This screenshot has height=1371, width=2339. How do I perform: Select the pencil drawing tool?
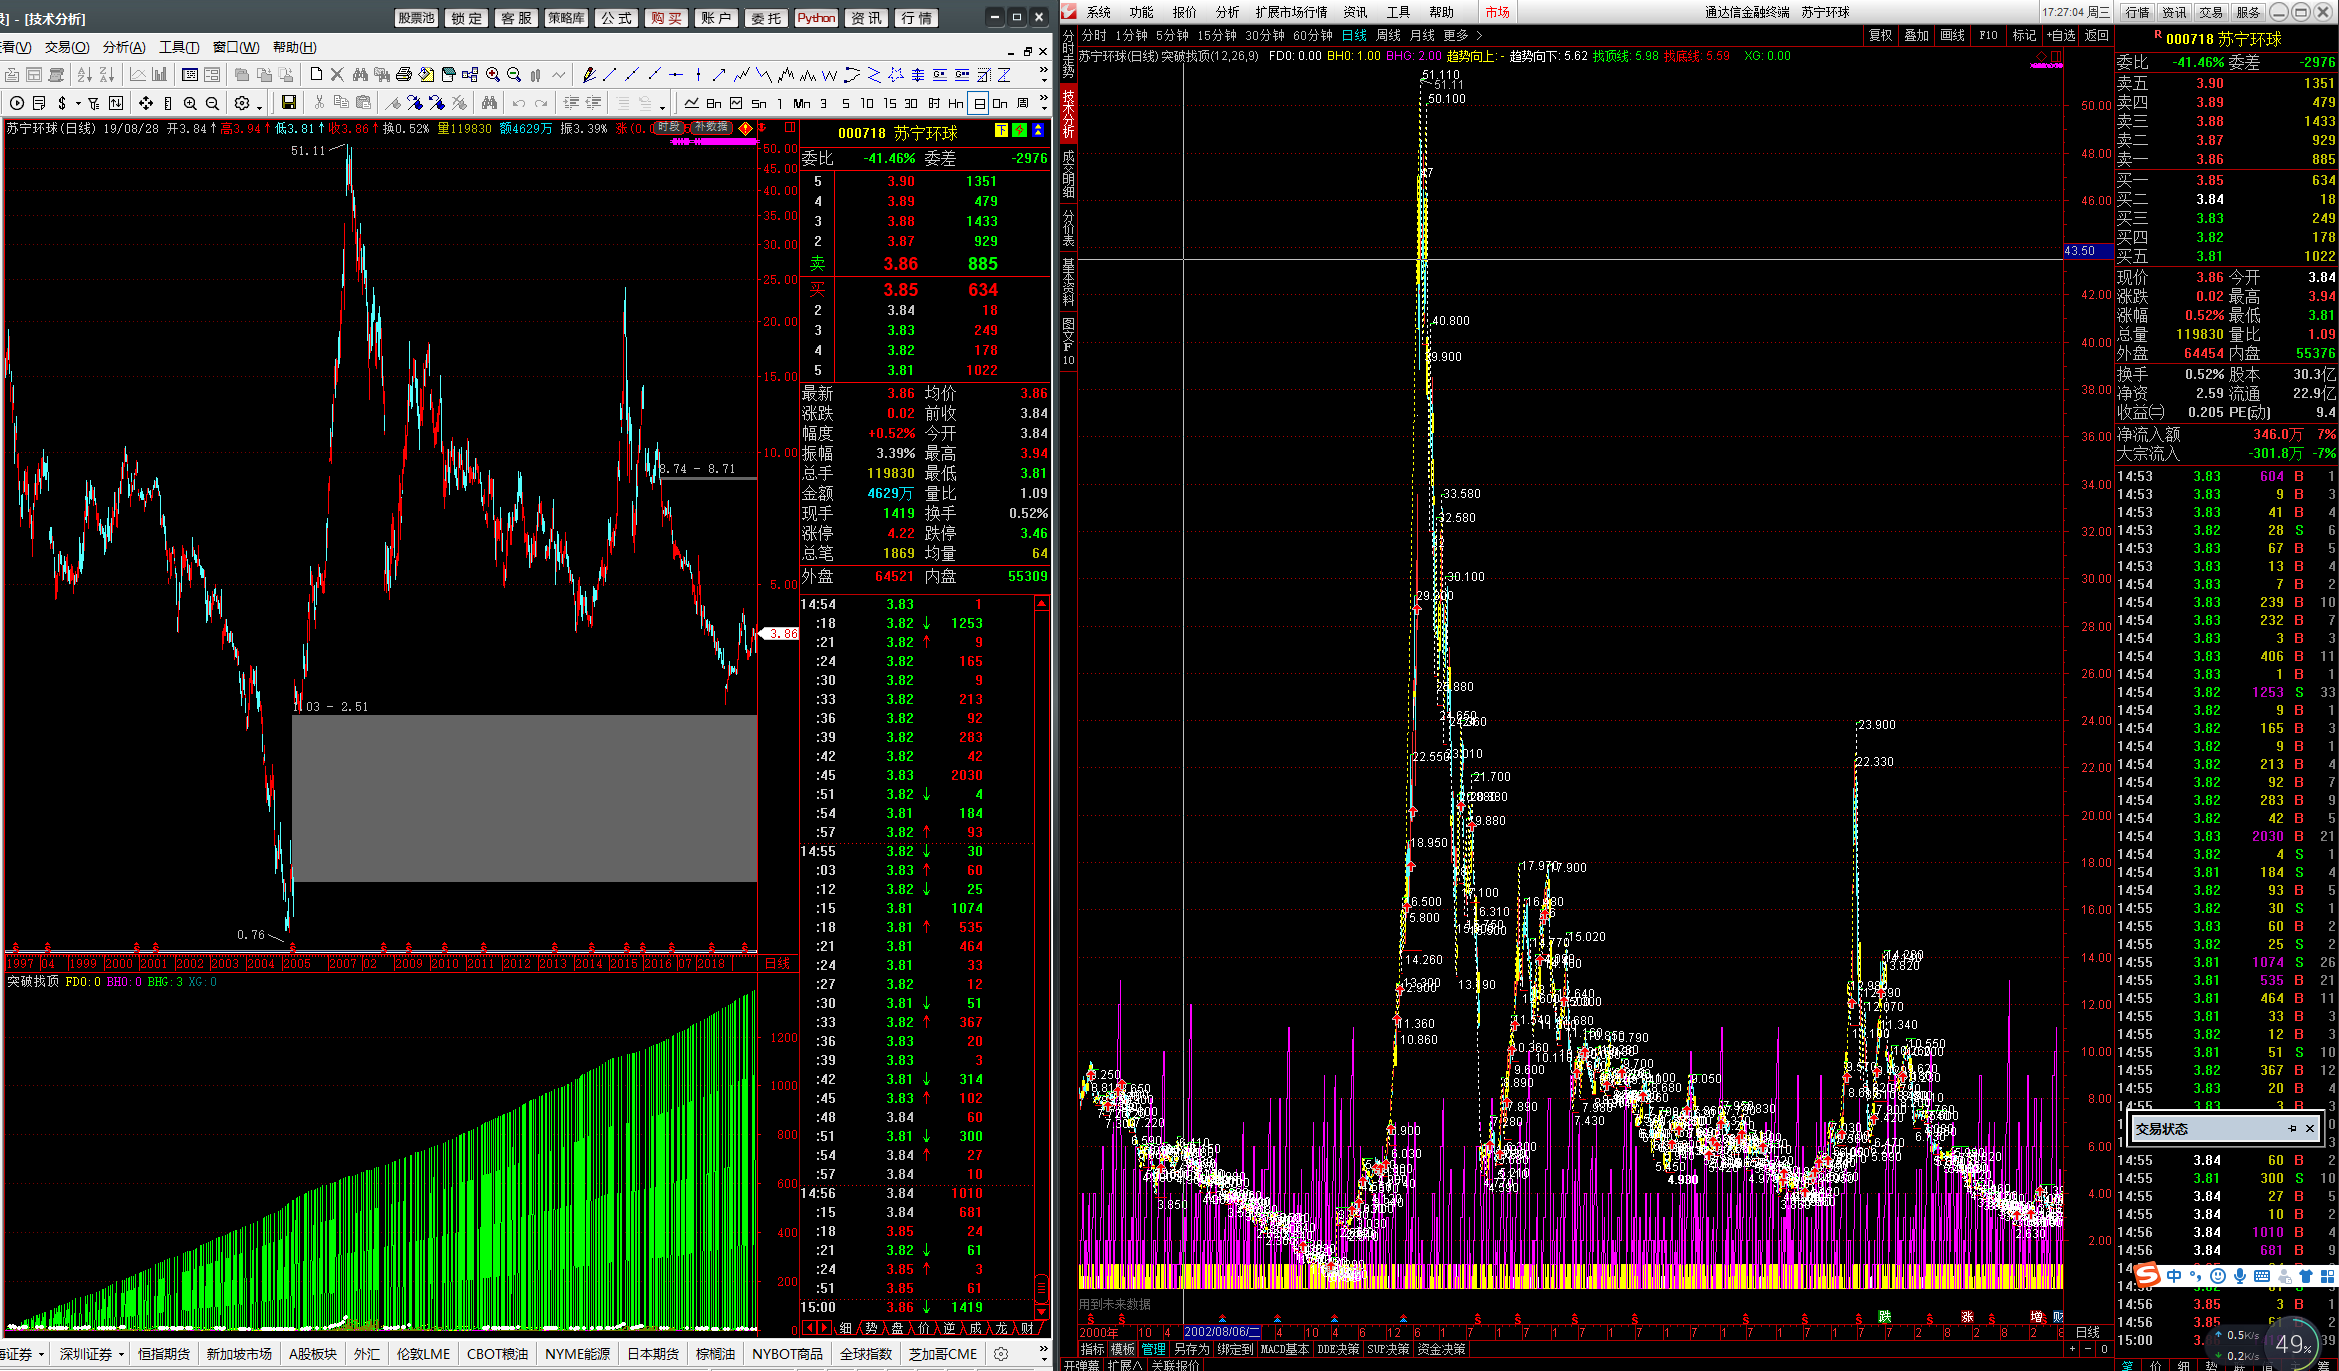pyautogui.click(x=589, y=75)
